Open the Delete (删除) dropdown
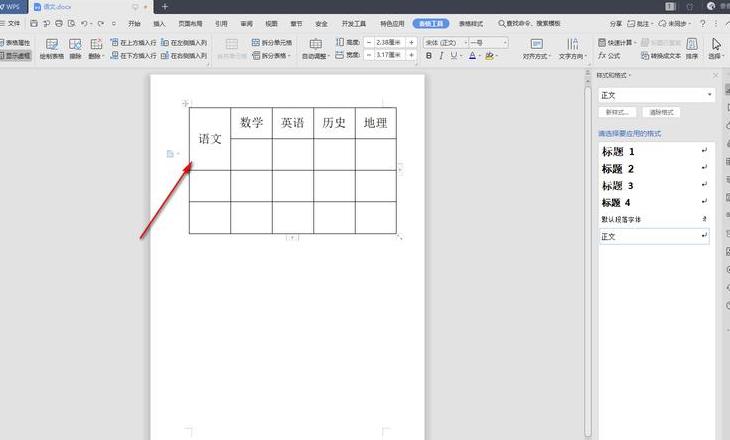Viewport: 730px width, 440px height. pyautogui.click(x=96, y=49)
